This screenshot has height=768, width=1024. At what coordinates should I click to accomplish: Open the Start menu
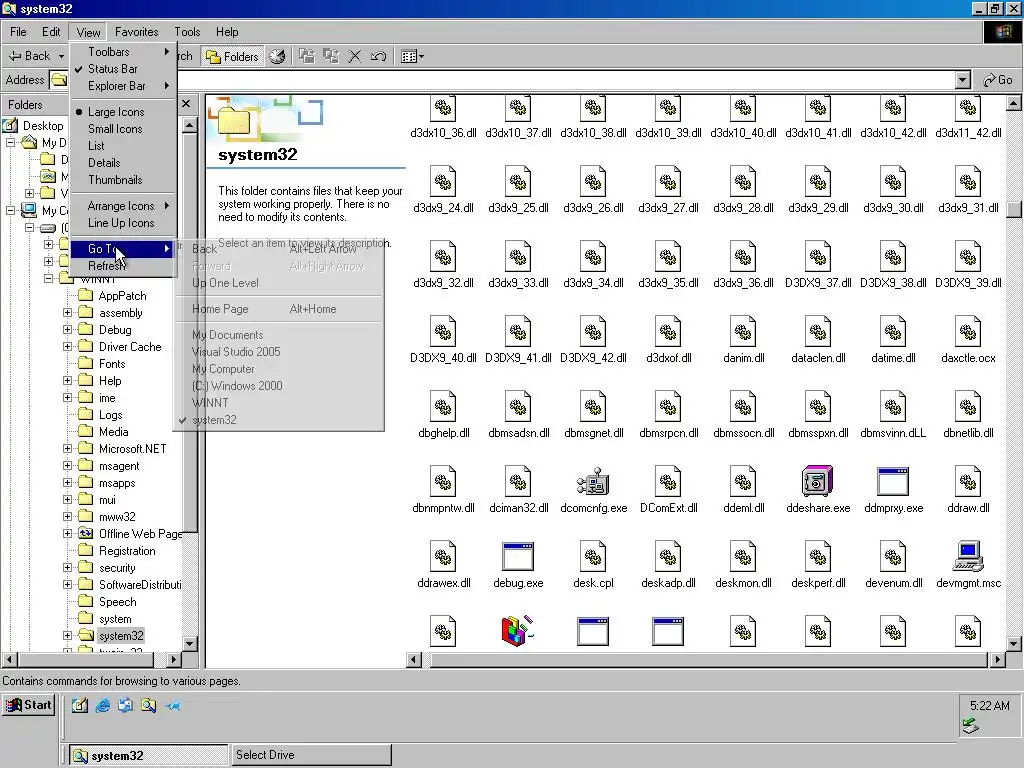click(29, 705)
